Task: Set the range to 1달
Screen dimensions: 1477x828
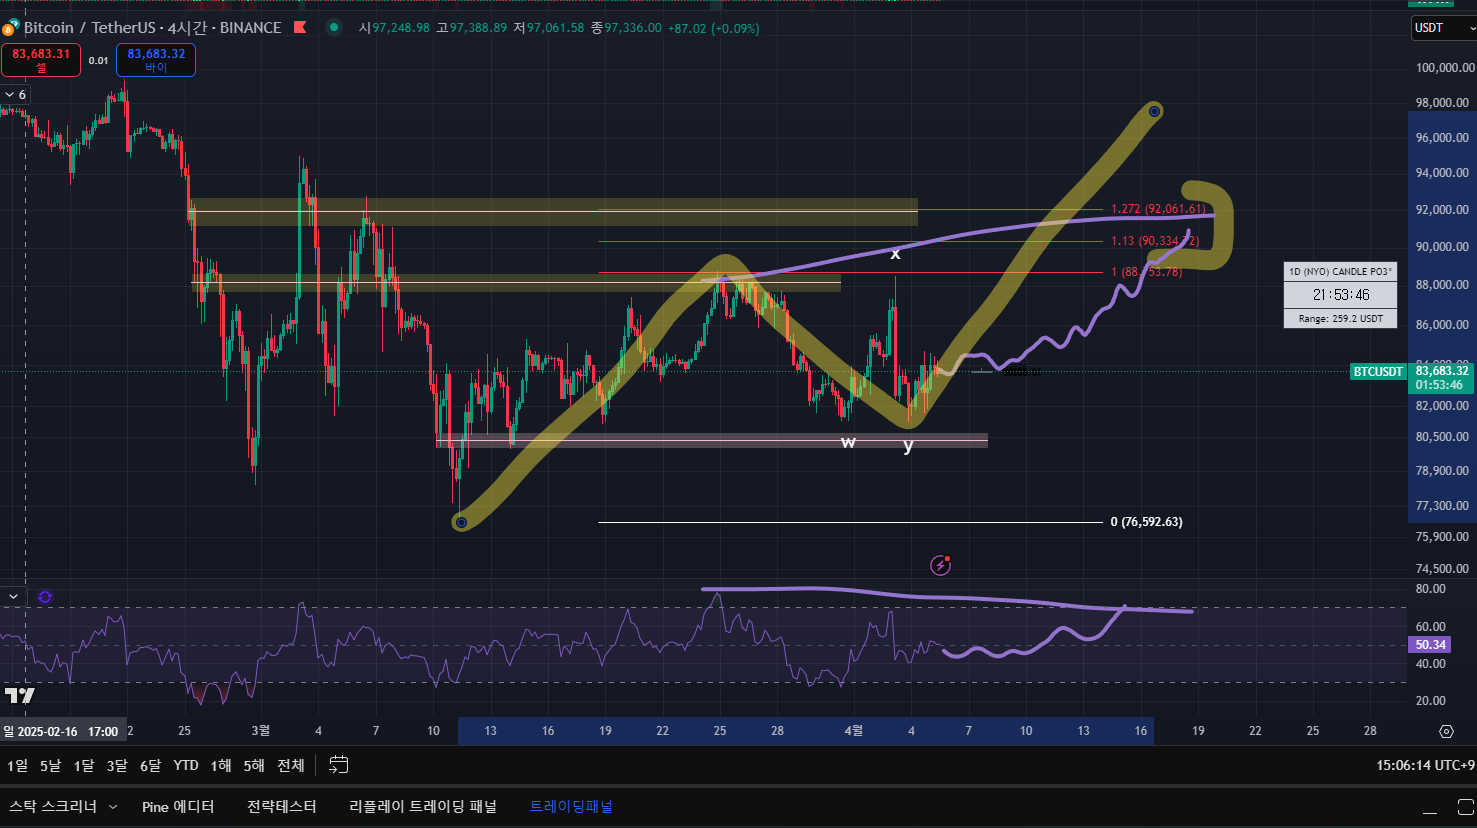Action: pos(84,765)
